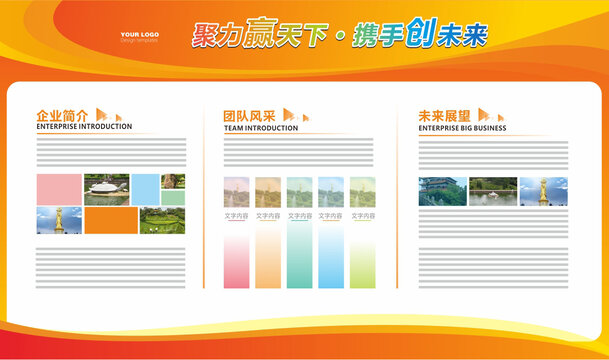
Task: Select the 团队风采 section heading
Action: (x=249, y=116)
